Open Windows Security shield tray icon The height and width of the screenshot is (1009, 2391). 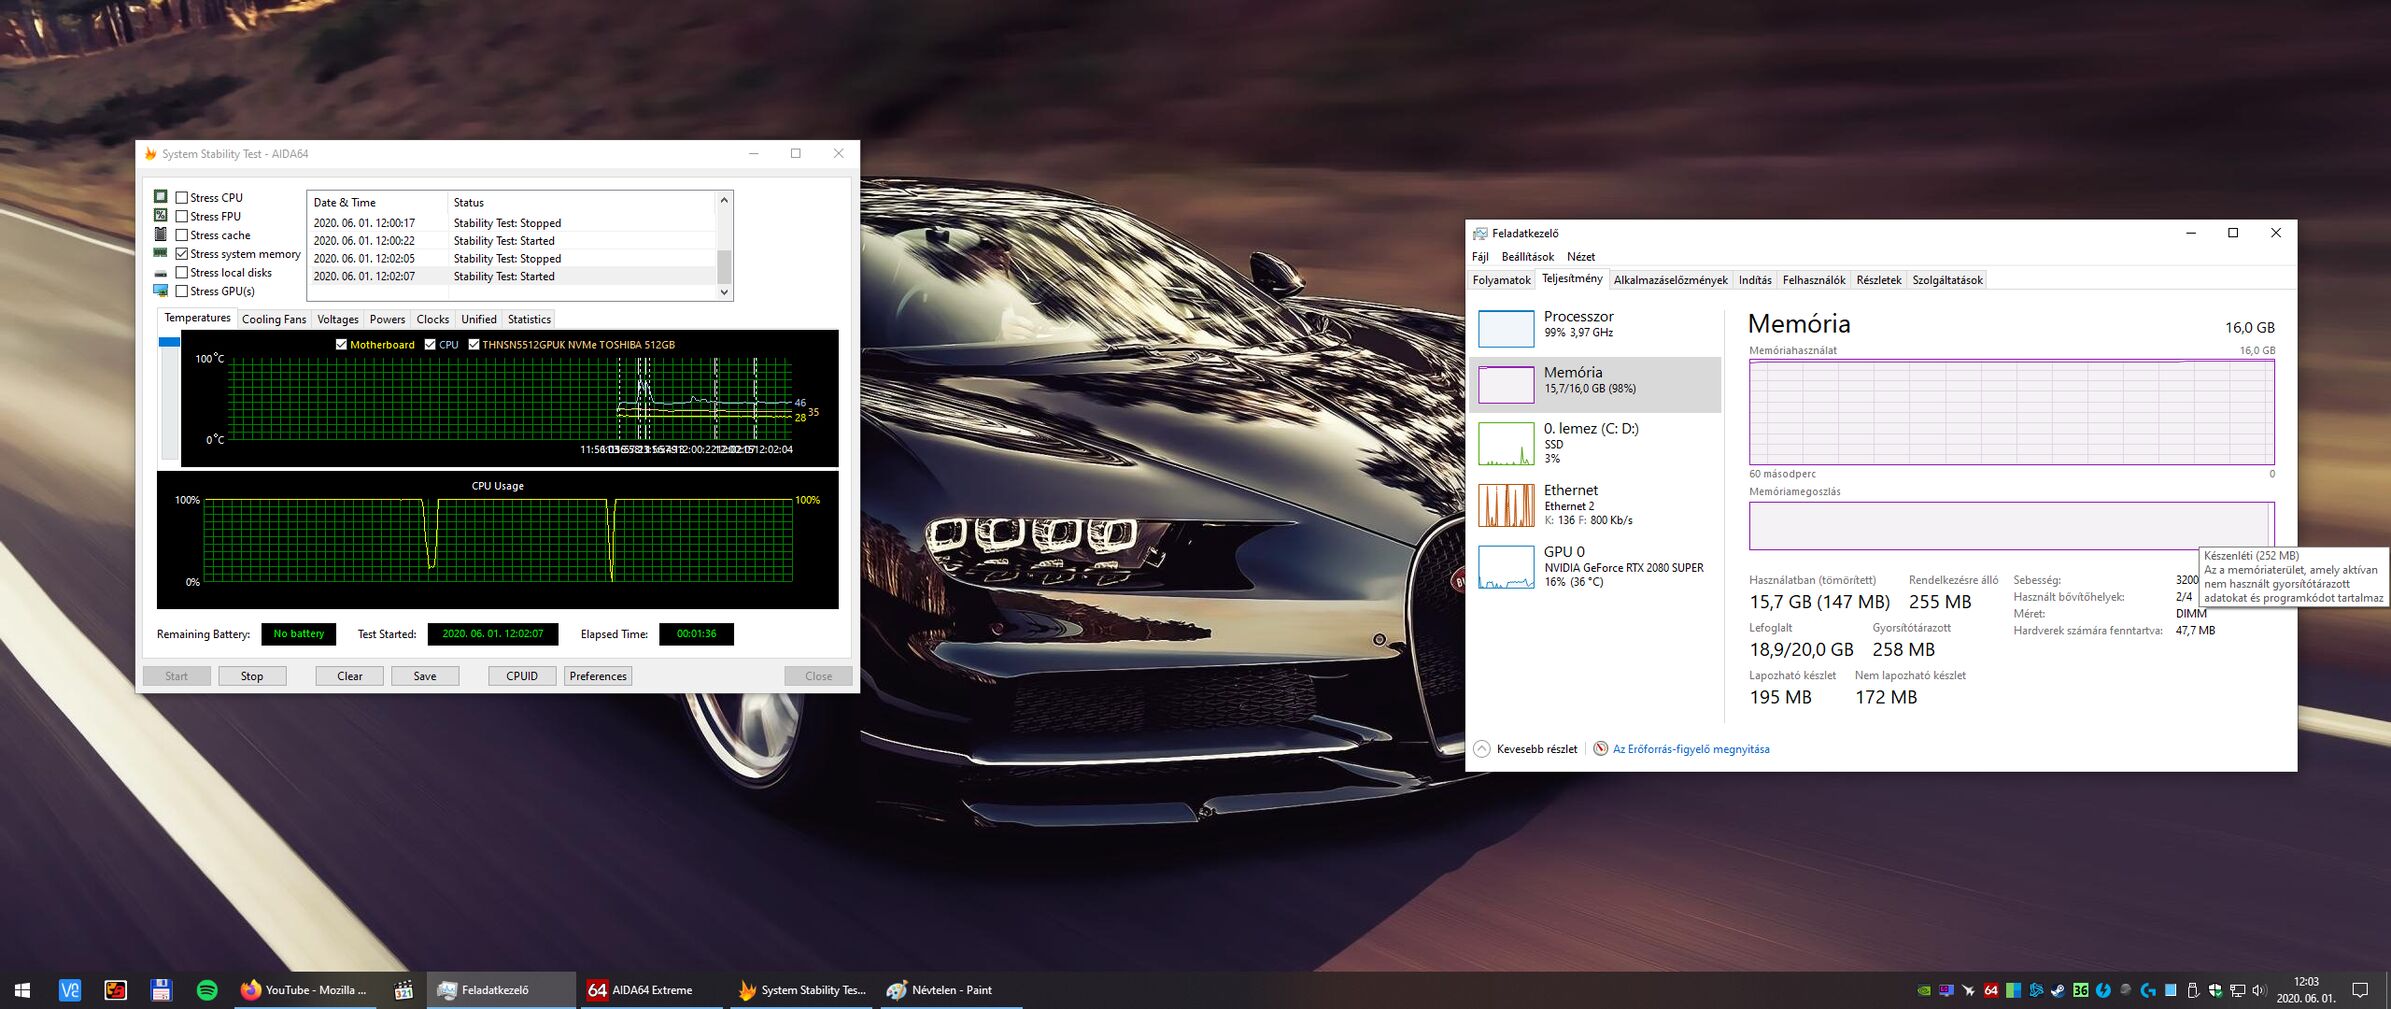click(x=2215, y=990)
